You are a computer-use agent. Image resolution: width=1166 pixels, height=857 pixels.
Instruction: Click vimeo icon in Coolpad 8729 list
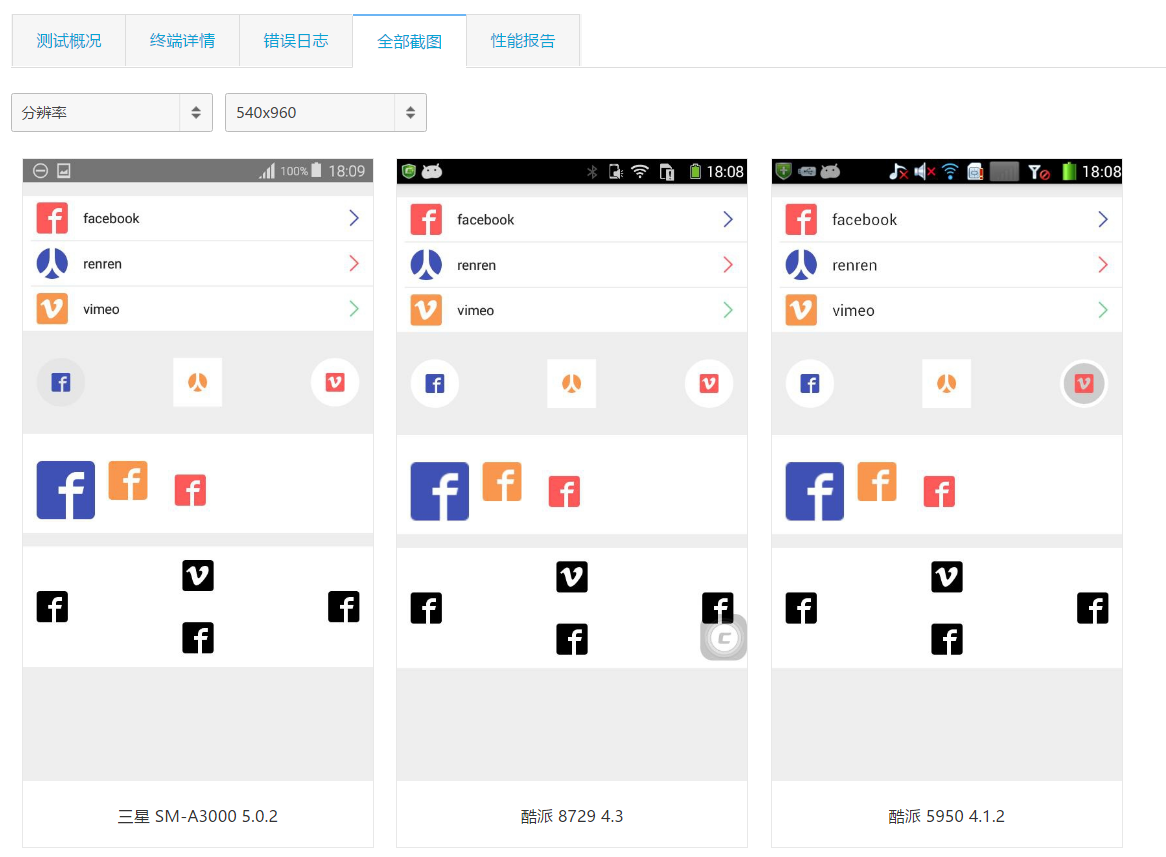[x=426, y=310]
